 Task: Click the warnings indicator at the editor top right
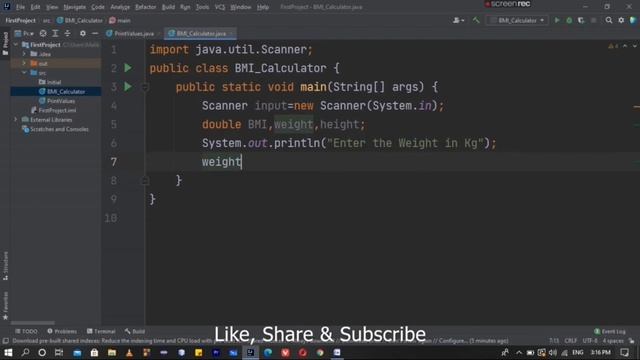click(x=613, y=46)
